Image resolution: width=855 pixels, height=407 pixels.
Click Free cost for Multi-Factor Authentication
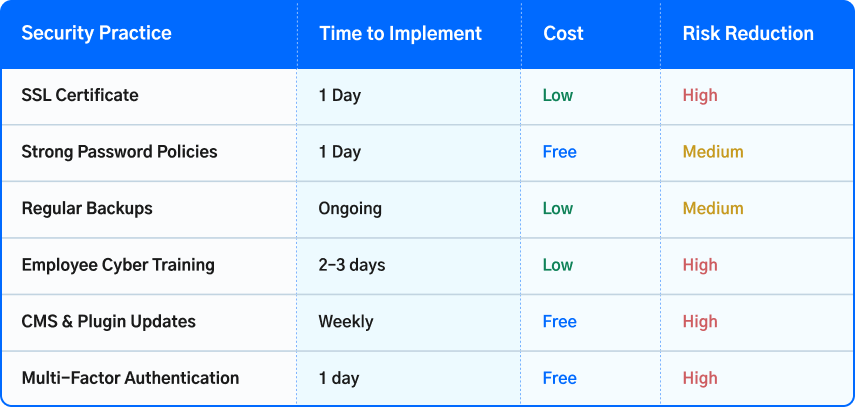pyautogui.click(x=559, y=378)
